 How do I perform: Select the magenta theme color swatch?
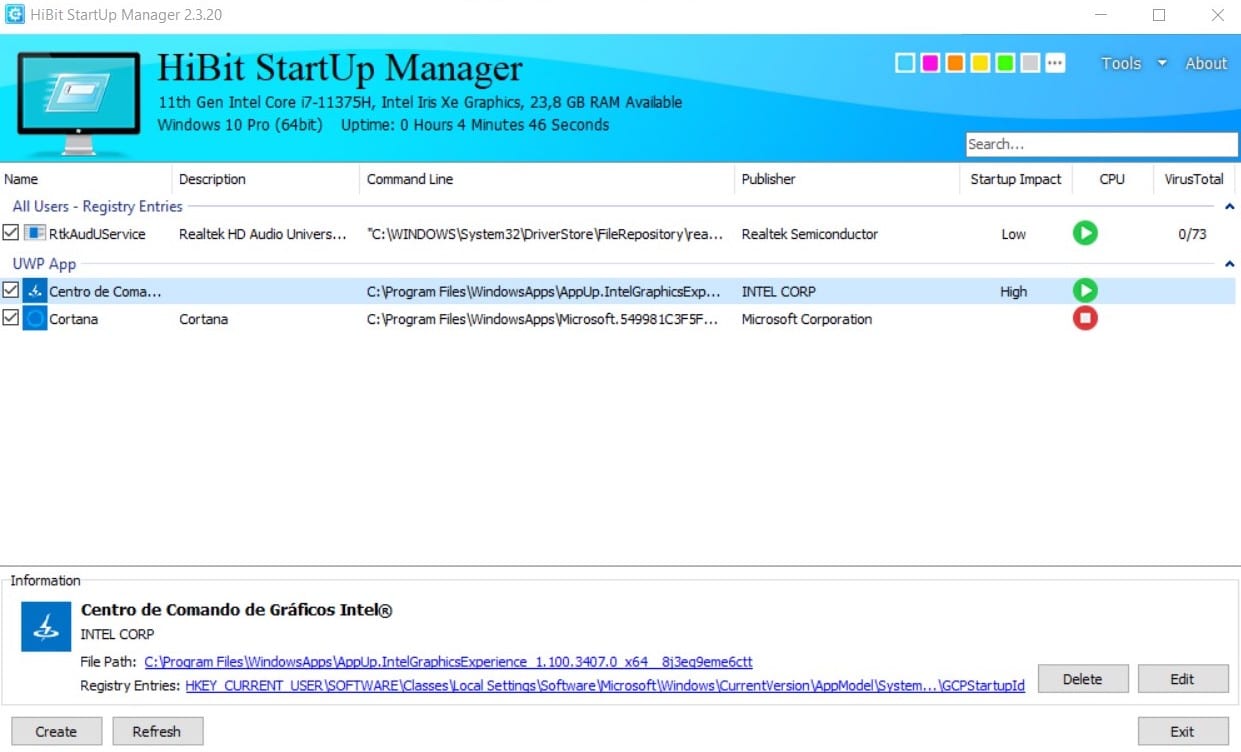pos(930,63)
